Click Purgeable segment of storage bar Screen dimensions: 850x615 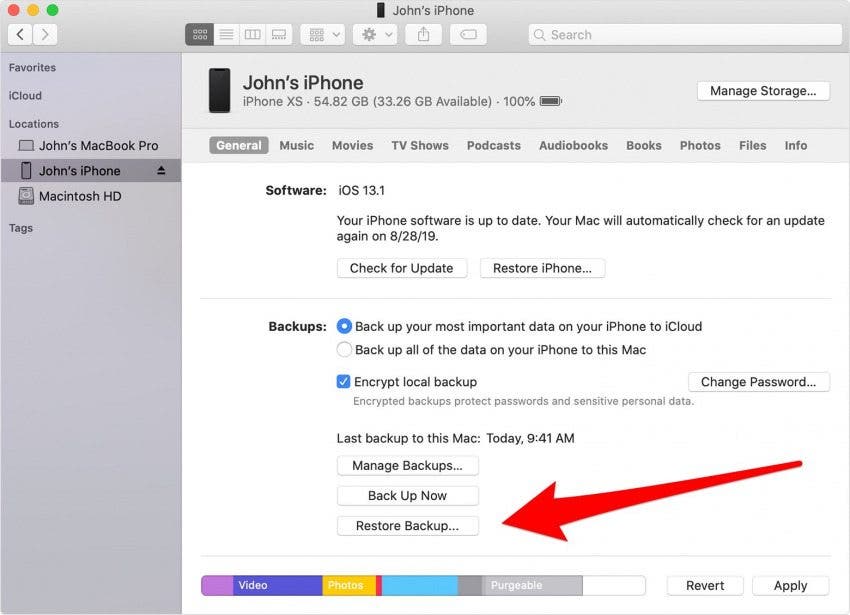tap(532, 586)
